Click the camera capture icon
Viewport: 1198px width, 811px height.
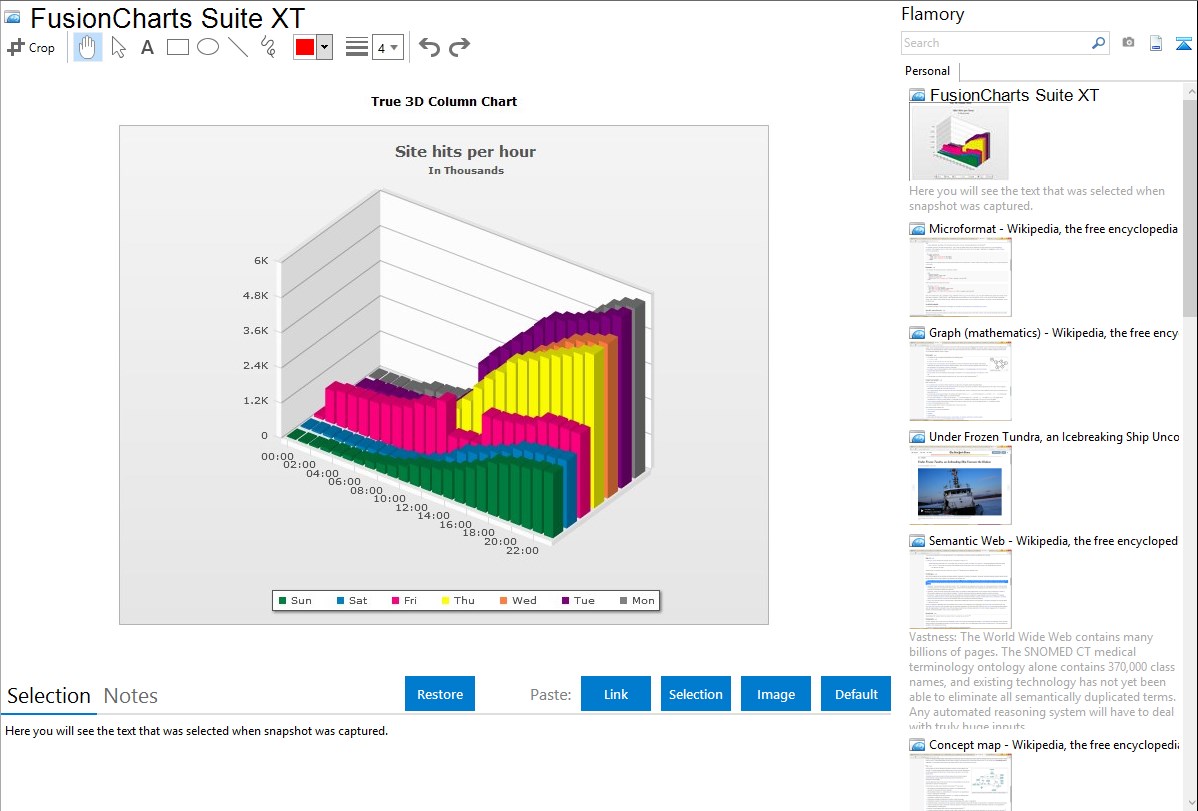coord(1128,43)
